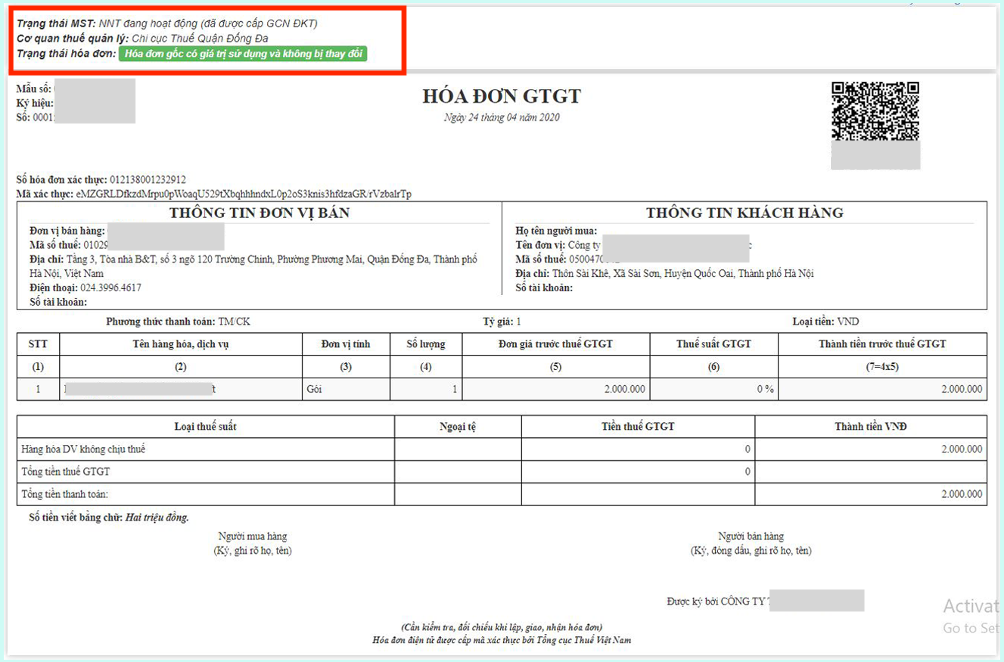
Task: Select the Gói unit cell in row 1
Action: pos(346,389)
